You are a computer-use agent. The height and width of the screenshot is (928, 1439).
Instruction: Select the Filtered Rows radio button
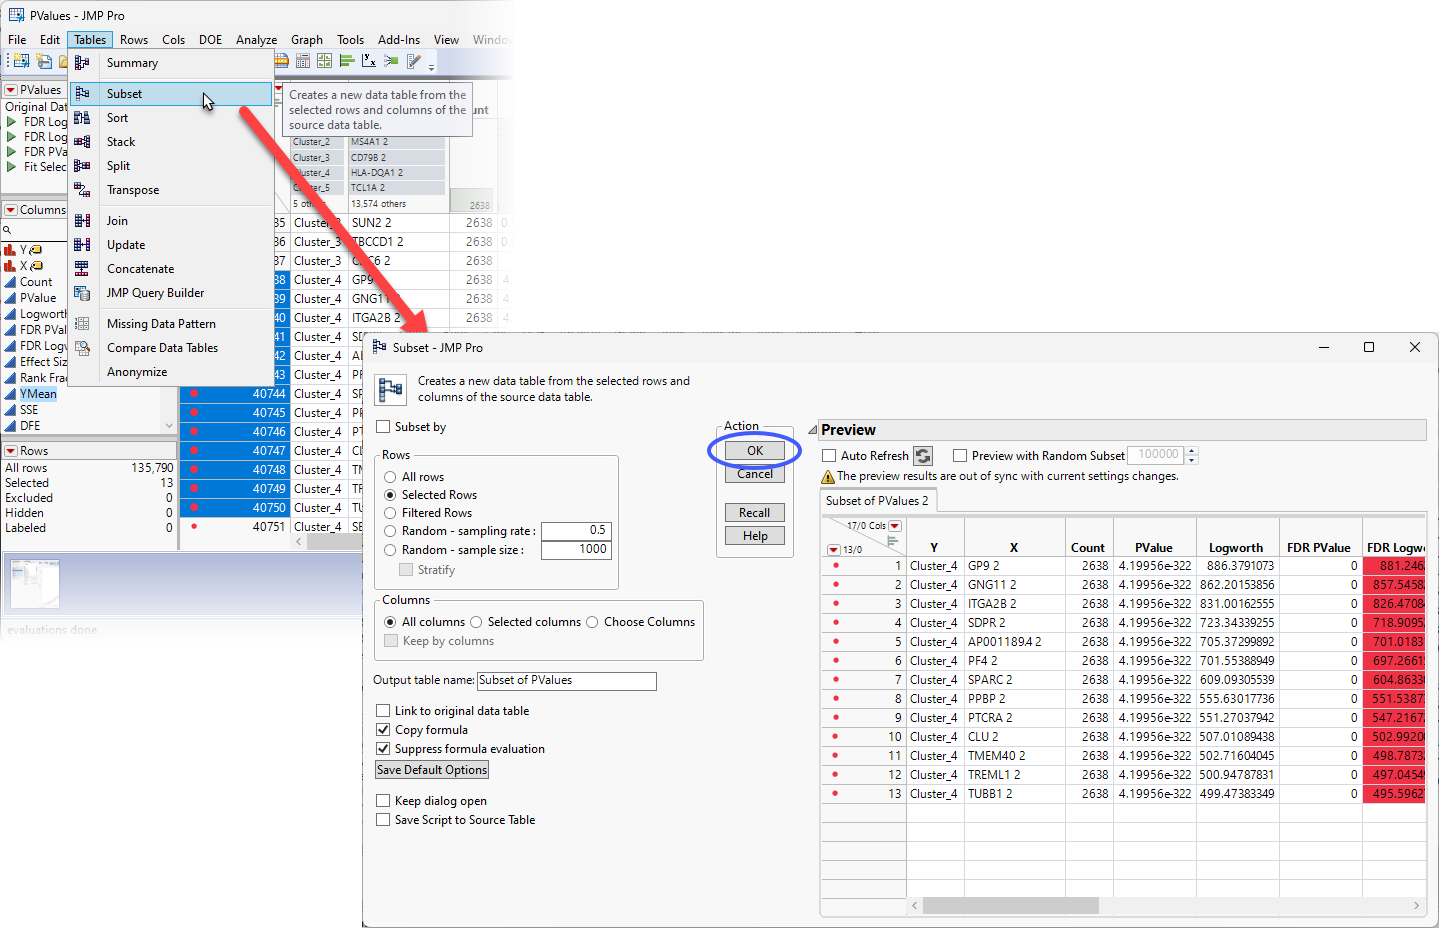[x=391, y=513]
